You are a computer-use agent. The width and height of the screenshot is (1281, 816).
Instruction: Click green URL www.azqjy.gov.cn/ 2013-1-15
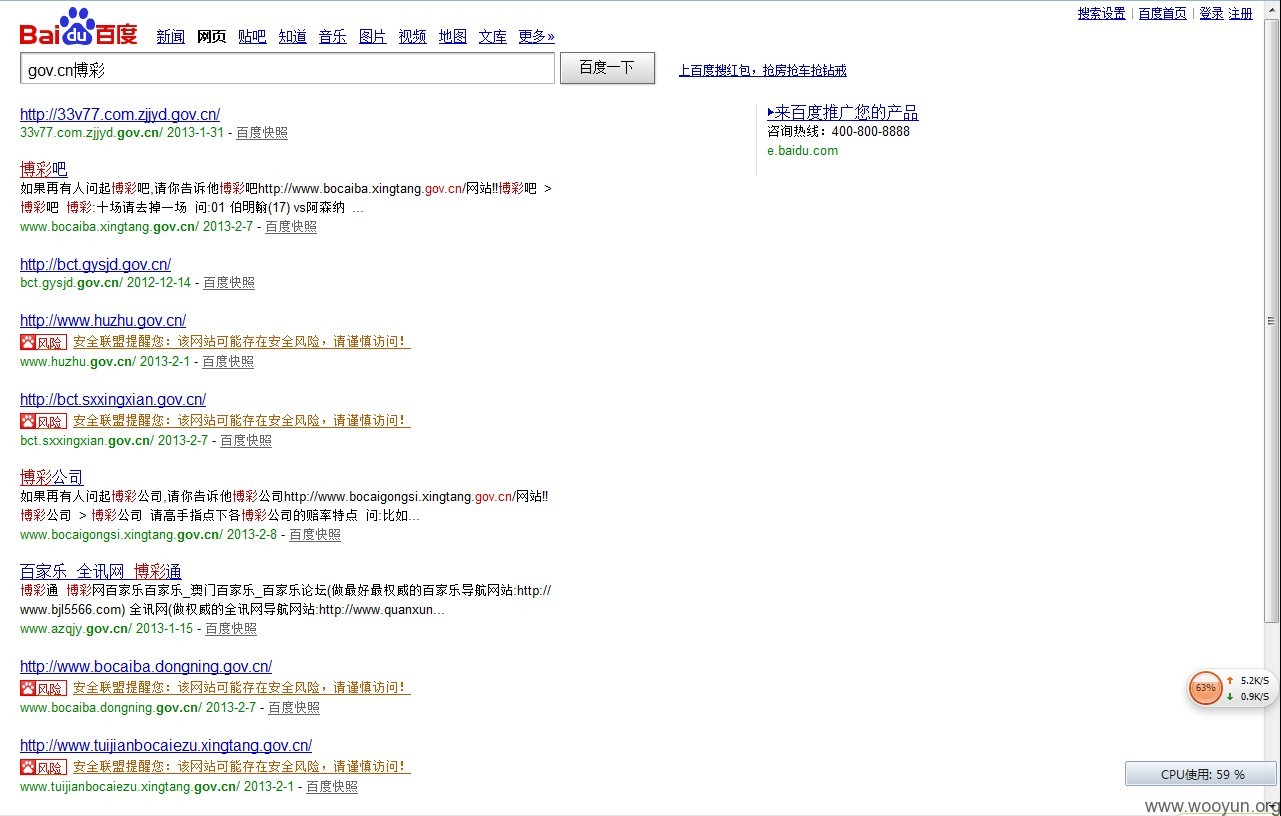coord(107,629)
